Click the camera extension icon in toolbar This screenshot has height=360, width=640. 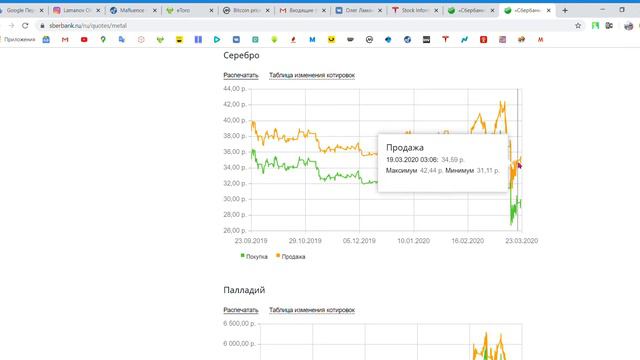[x=609, y=26]
